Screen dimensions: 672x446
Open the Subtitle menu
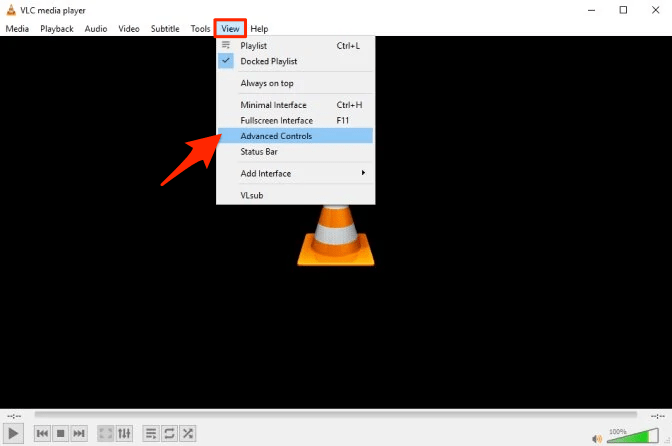pyautogui.click(x=165, y=29)
